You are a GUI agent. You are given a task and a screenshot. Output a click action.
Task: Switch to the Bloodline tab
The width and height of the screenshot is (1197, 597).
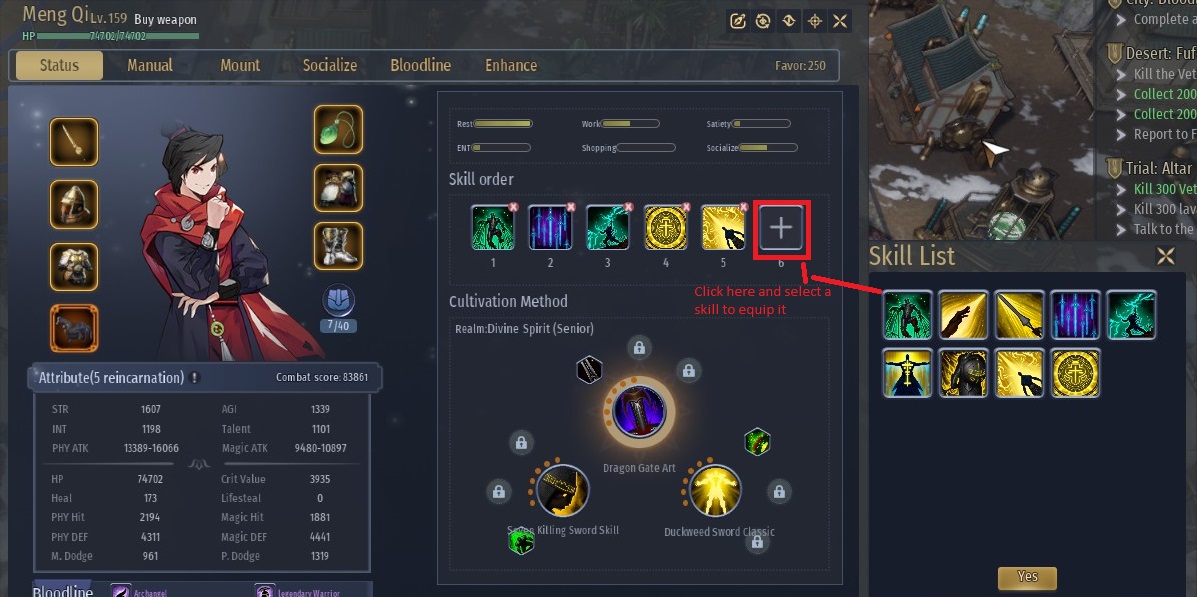[421, 66]
